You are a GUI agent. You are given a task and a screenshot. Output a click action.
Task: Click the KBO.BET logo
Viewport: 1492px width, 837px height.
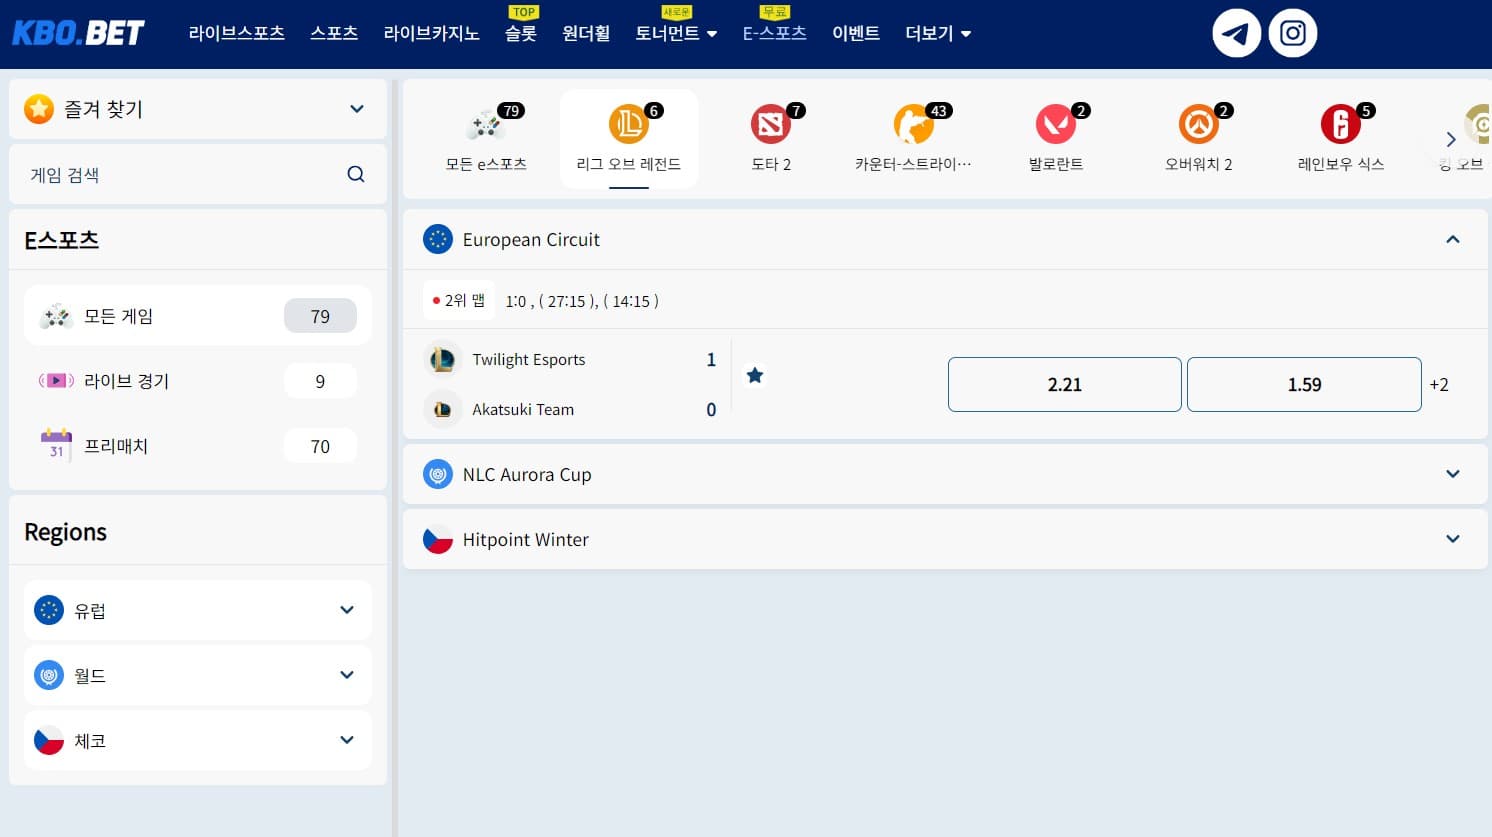pos(78,33)
